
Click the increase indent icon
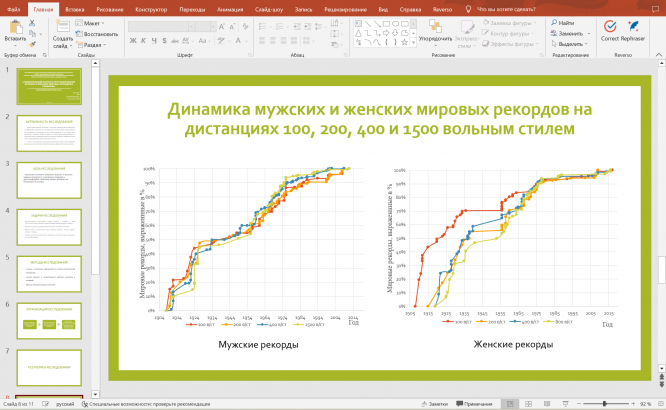click(x=307, y=27)
